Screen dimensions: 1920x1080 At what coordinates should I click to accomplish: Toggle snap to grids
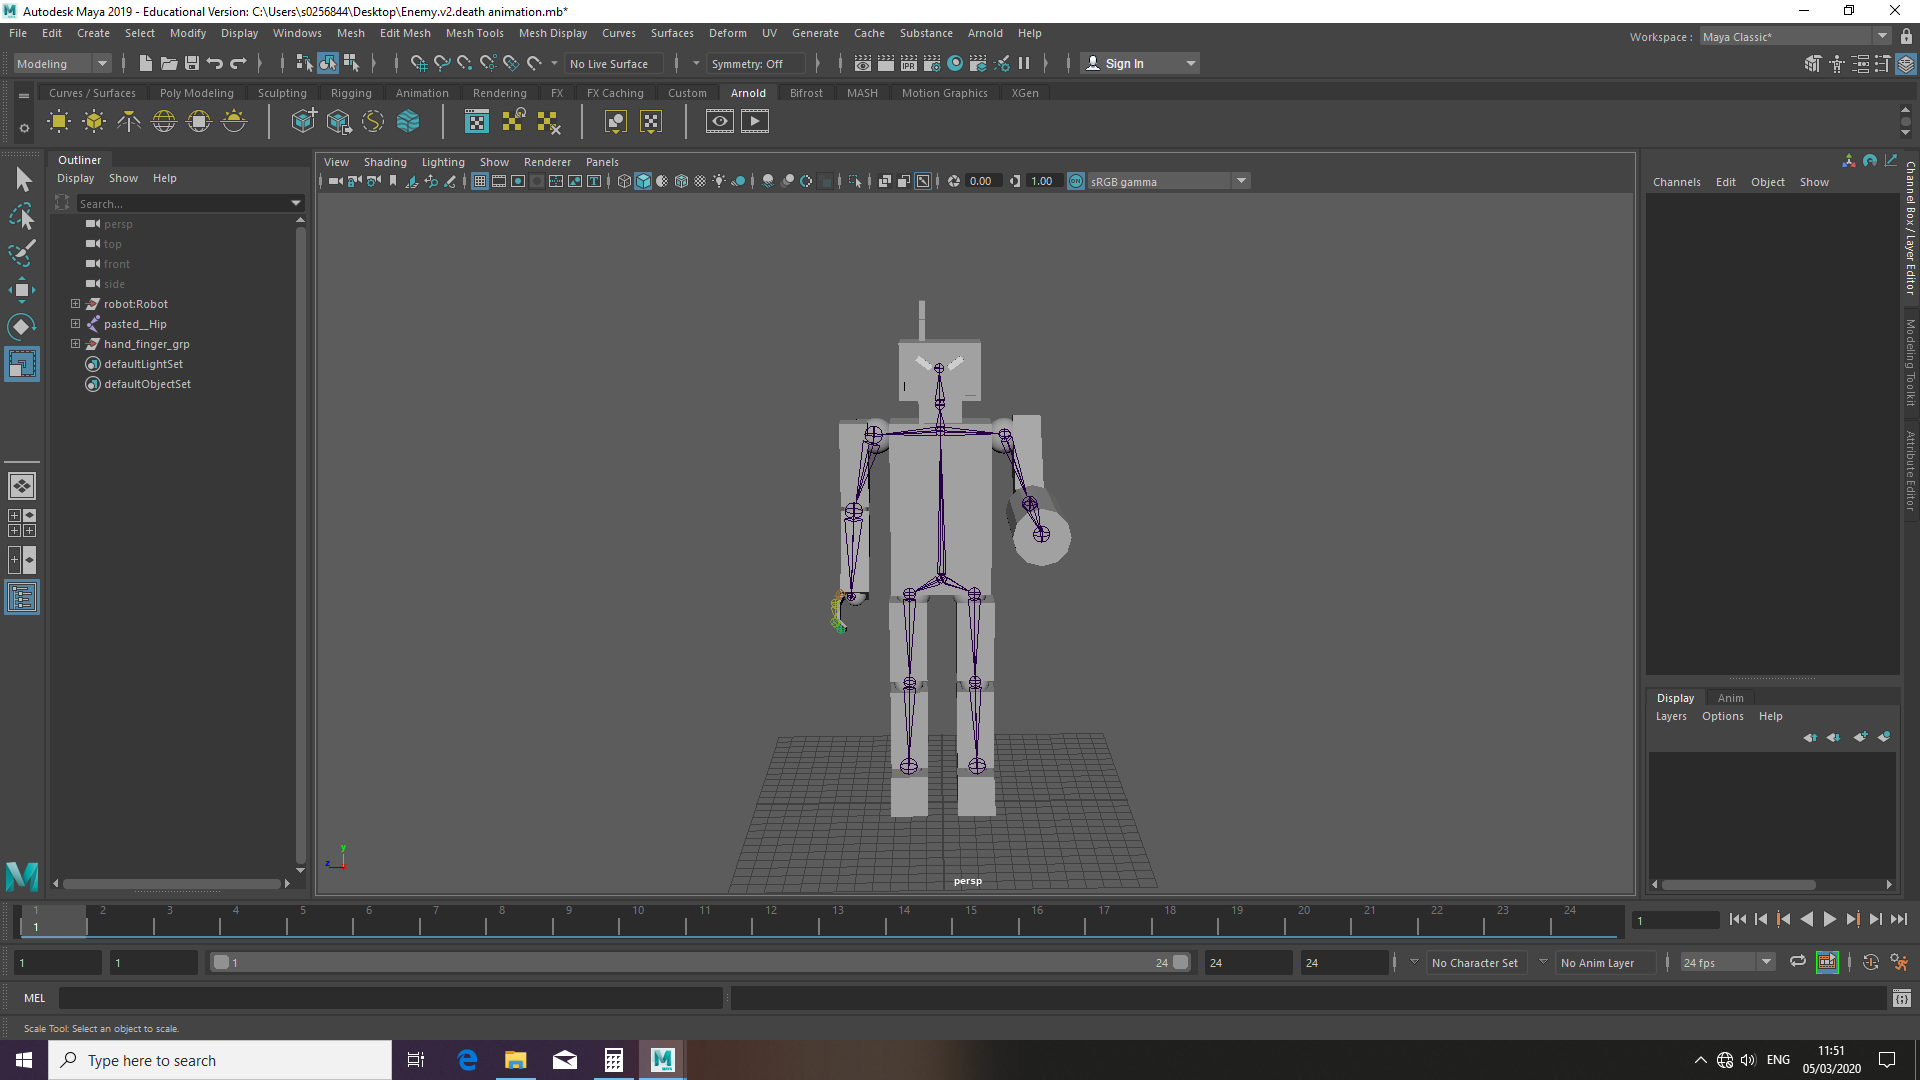point(419,63)
